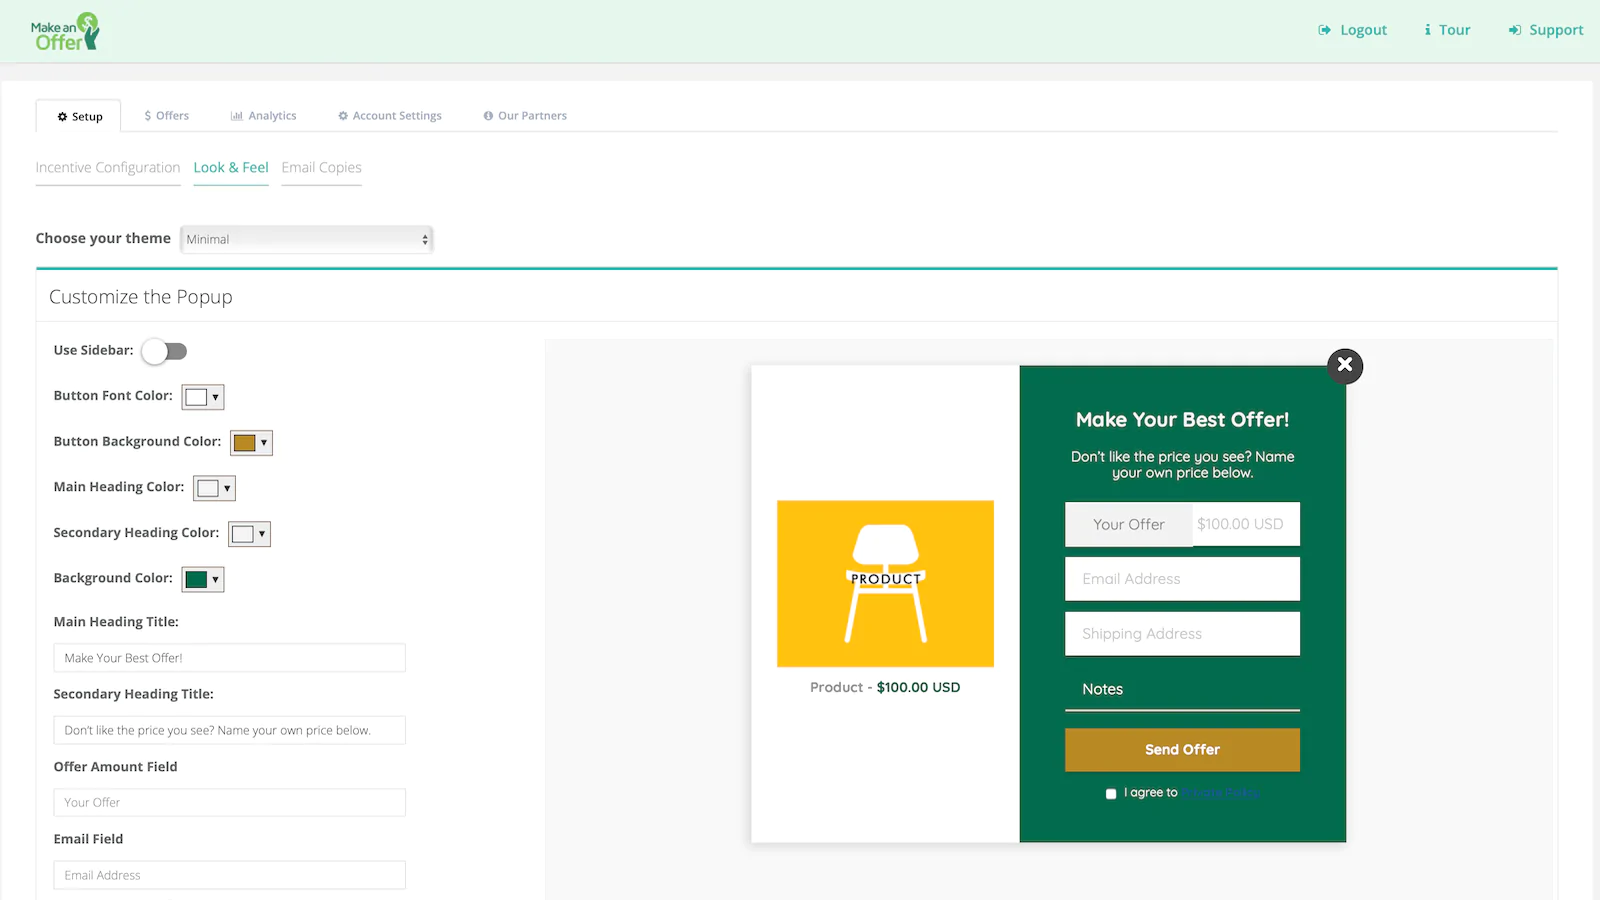Open the Account Settings tab
1600x900 pixels.
(390, 116)
